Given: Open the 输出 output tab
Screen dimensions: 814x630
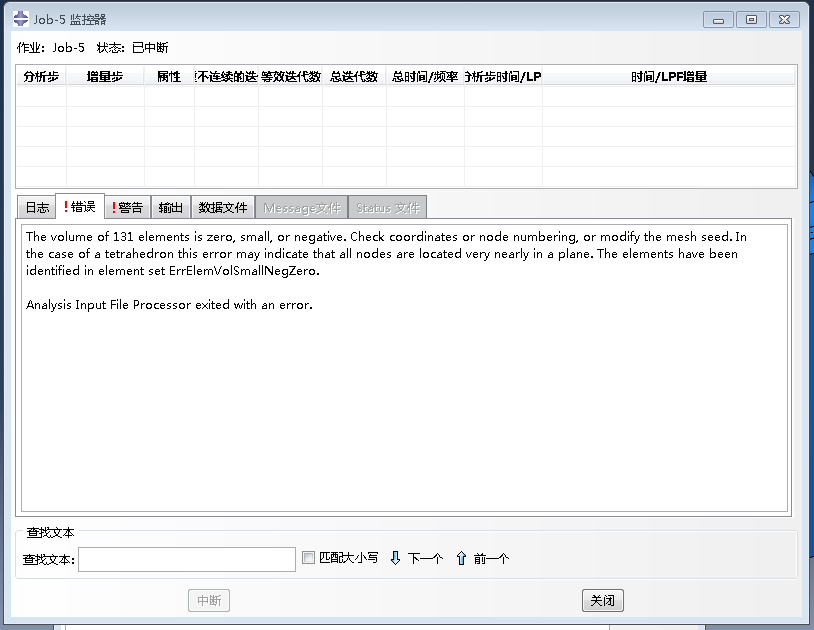Looking at the screenshot, I should [x=170, y=206].
